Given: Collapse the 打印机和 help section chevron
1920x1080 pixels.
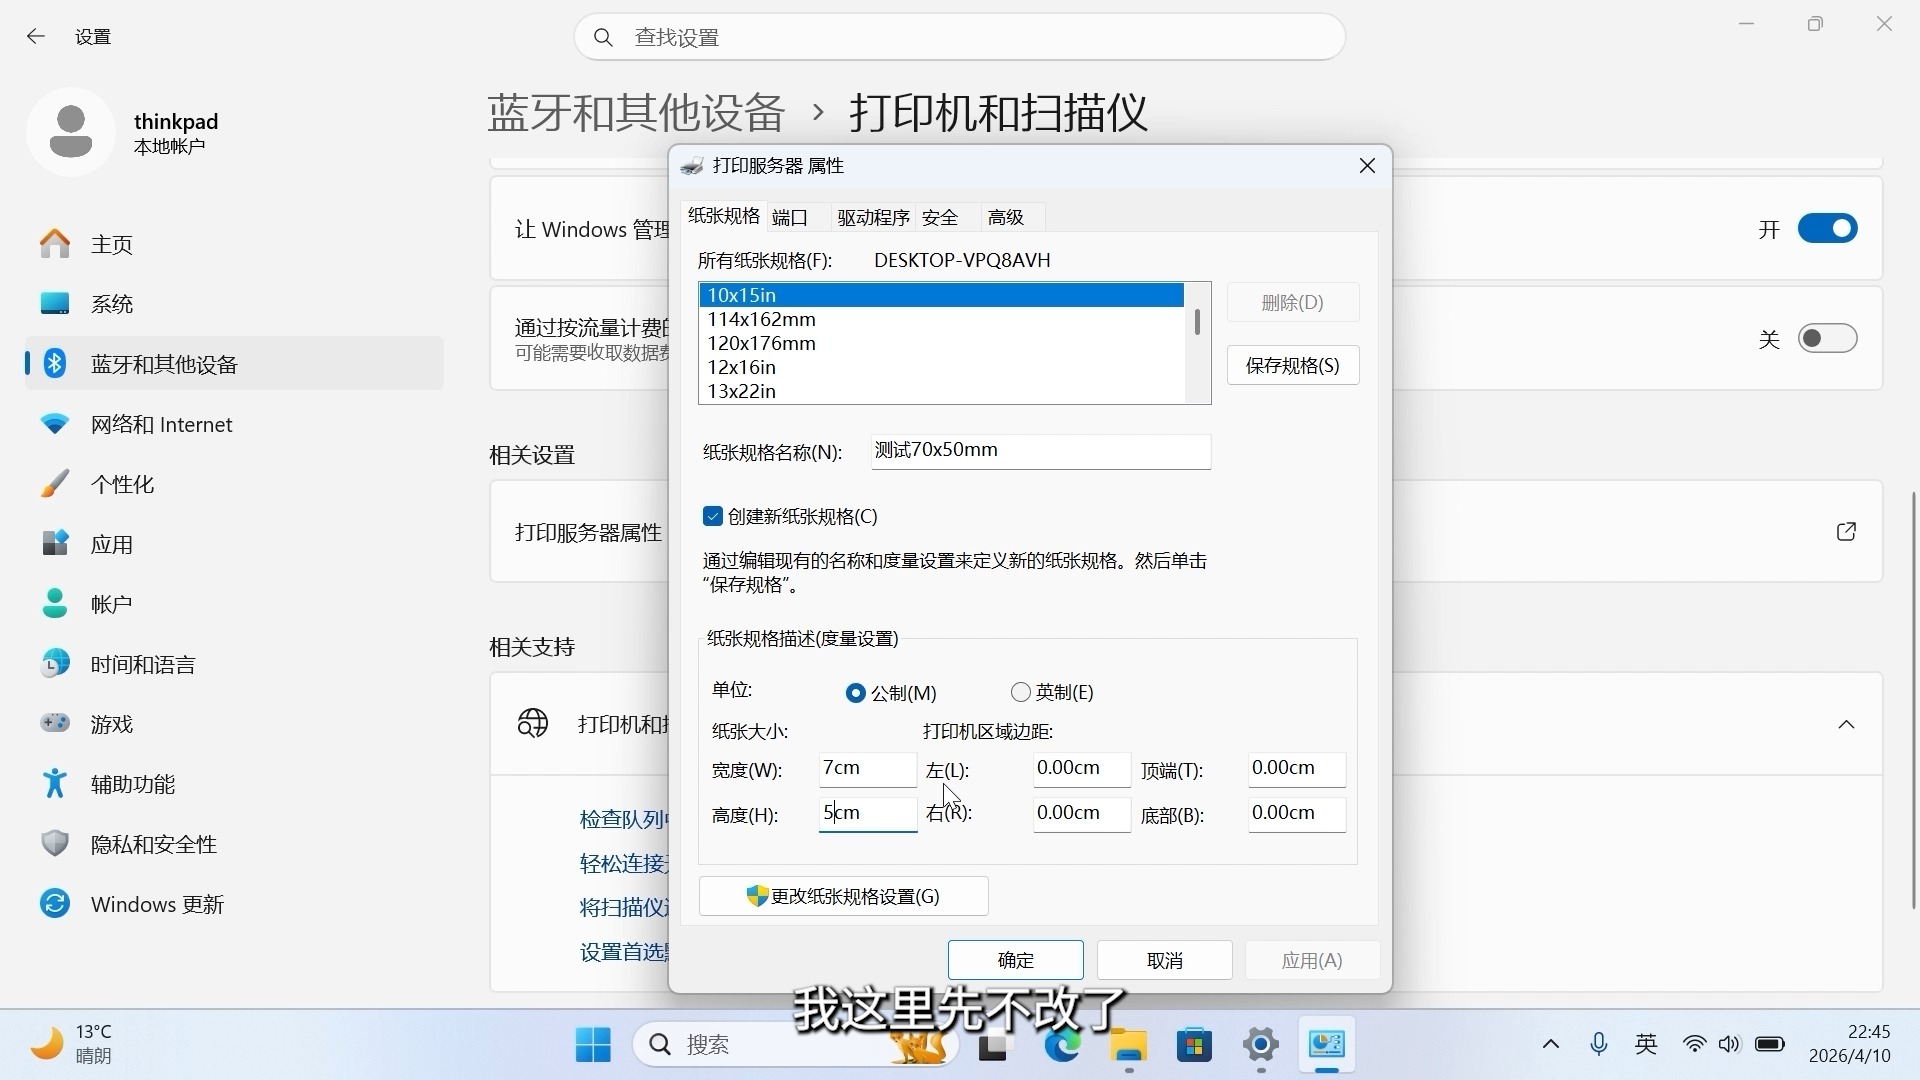Looking at the screenshot, I should click(1846, 724).
